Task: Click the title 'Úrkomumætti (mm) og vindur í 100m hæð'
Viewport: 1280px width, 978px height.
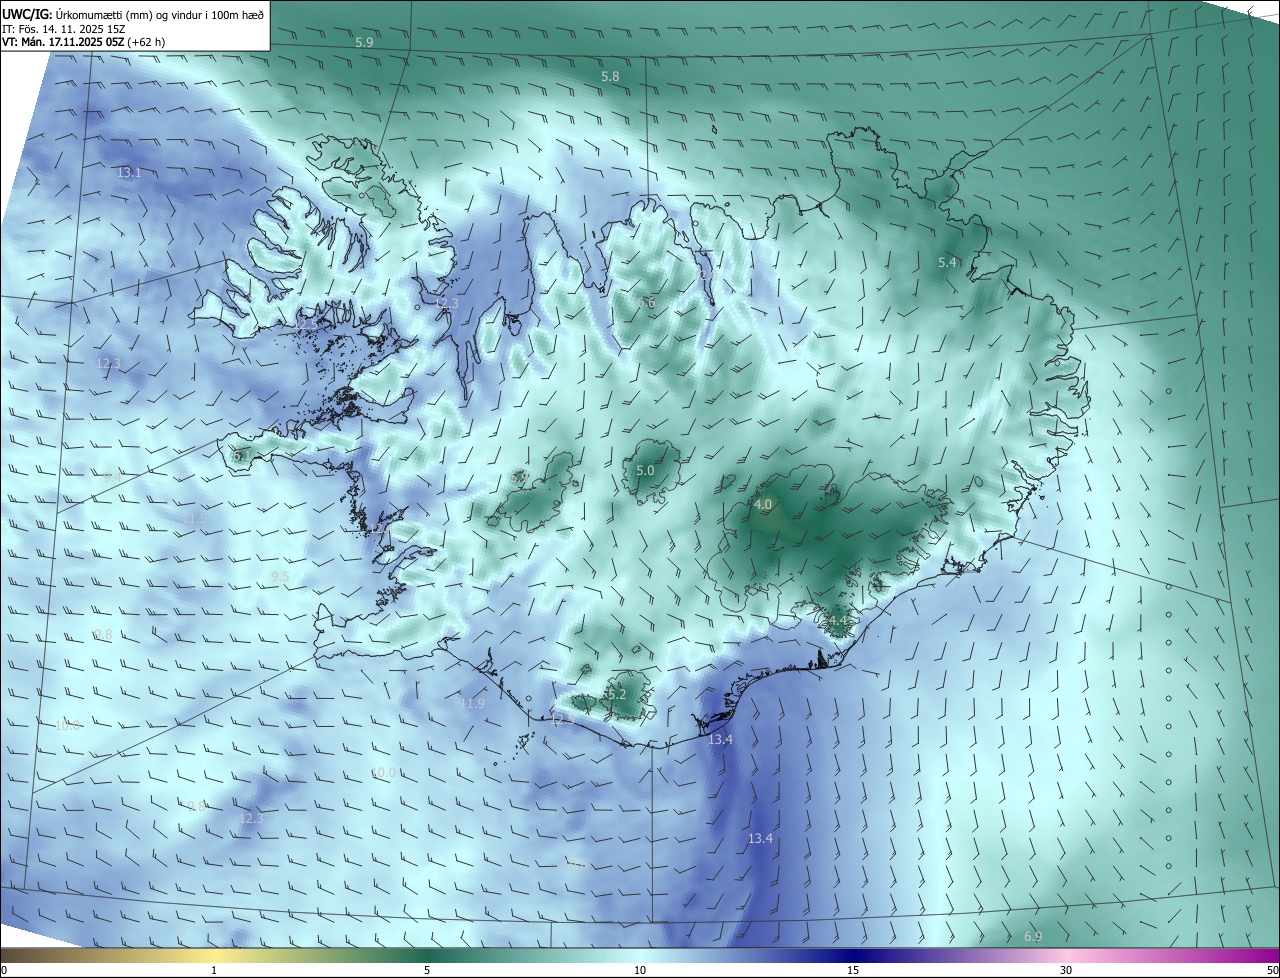Action: pyautogui.click(x=160, y=15)
